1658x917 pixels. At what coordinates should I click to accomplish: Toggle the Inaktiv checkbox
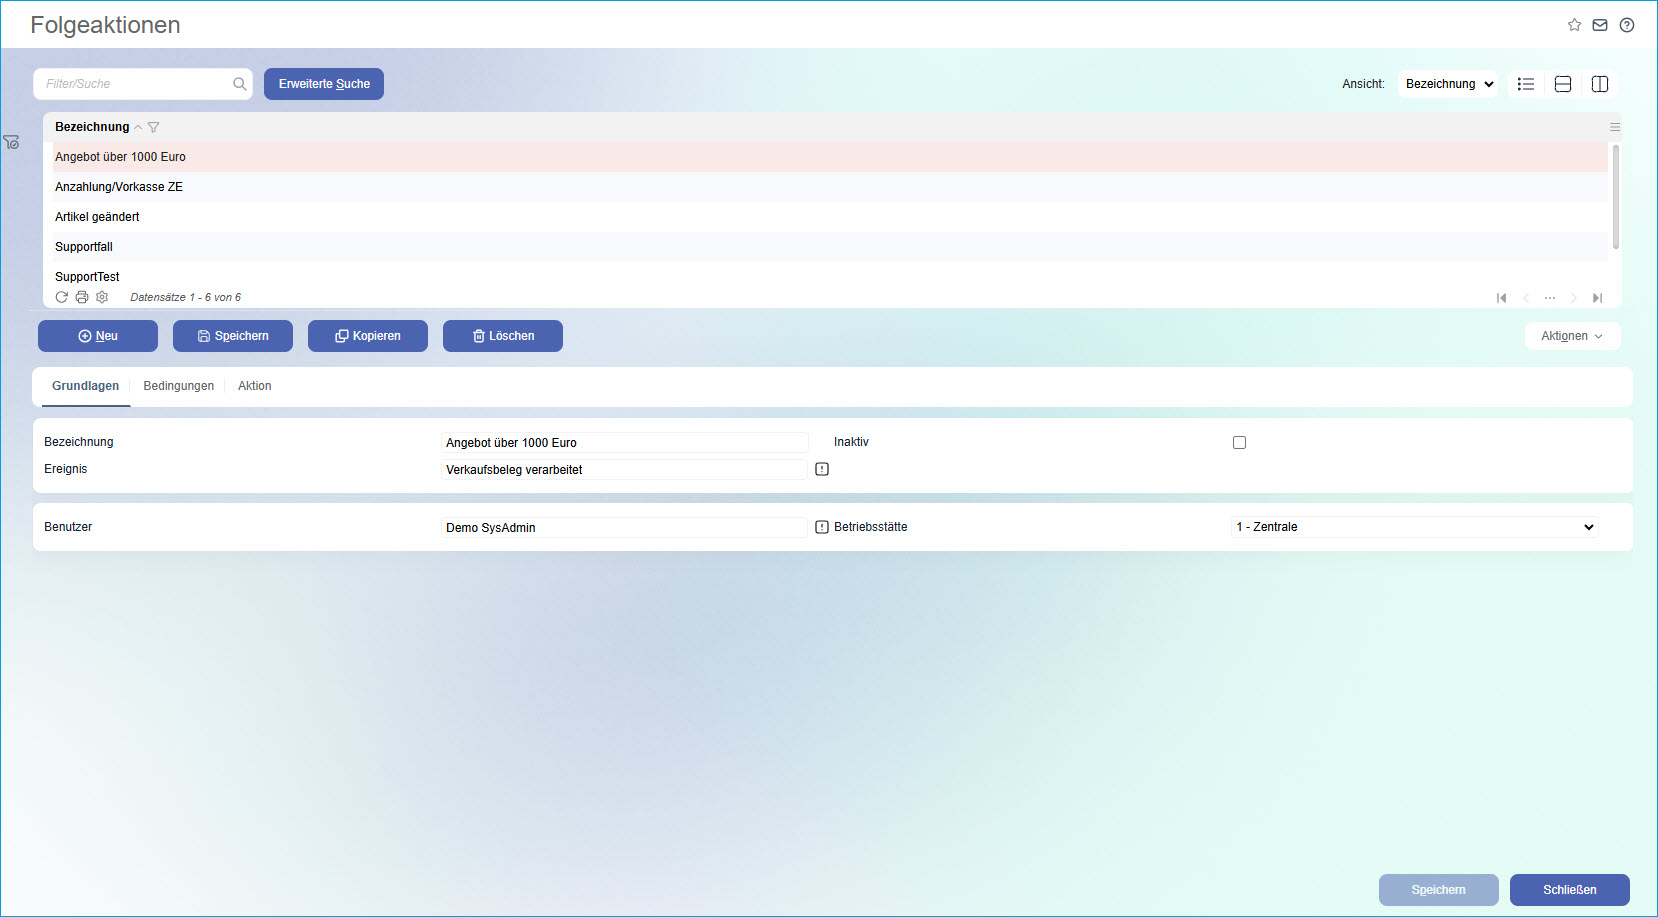[x=1239, y=442]
